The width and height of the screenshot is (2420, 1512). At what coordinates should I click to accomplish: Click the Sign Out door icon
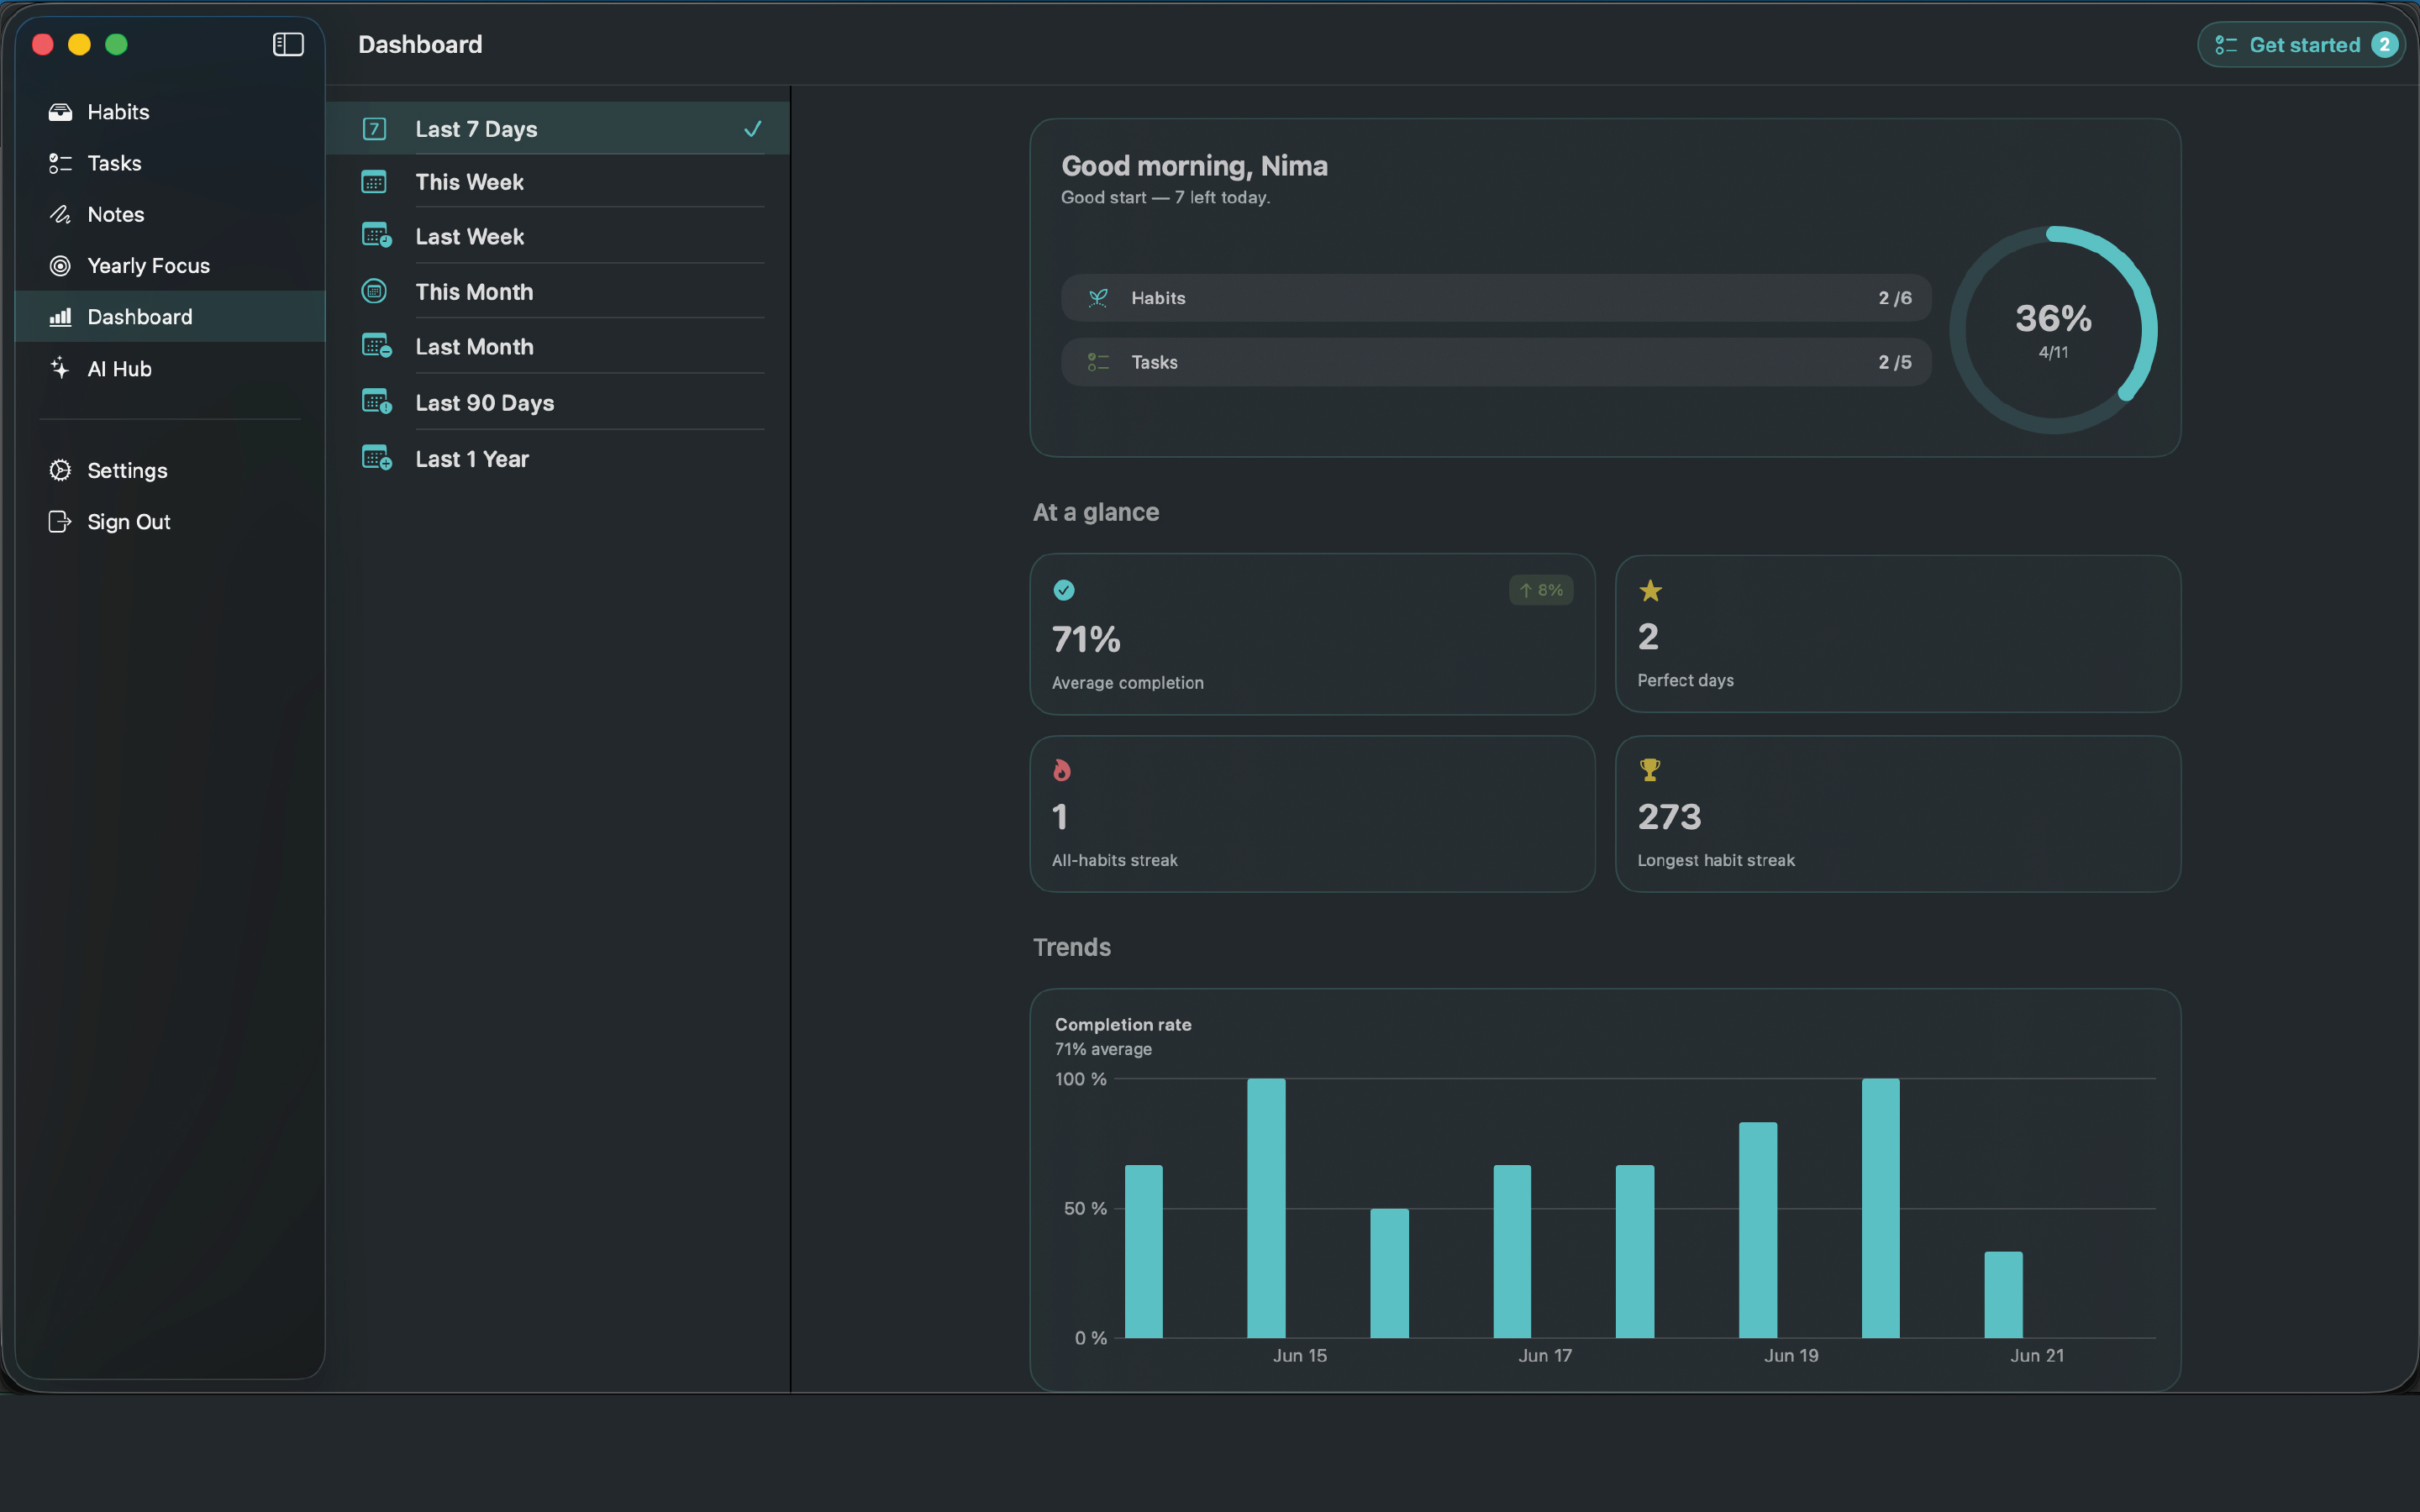click(60, 522)
